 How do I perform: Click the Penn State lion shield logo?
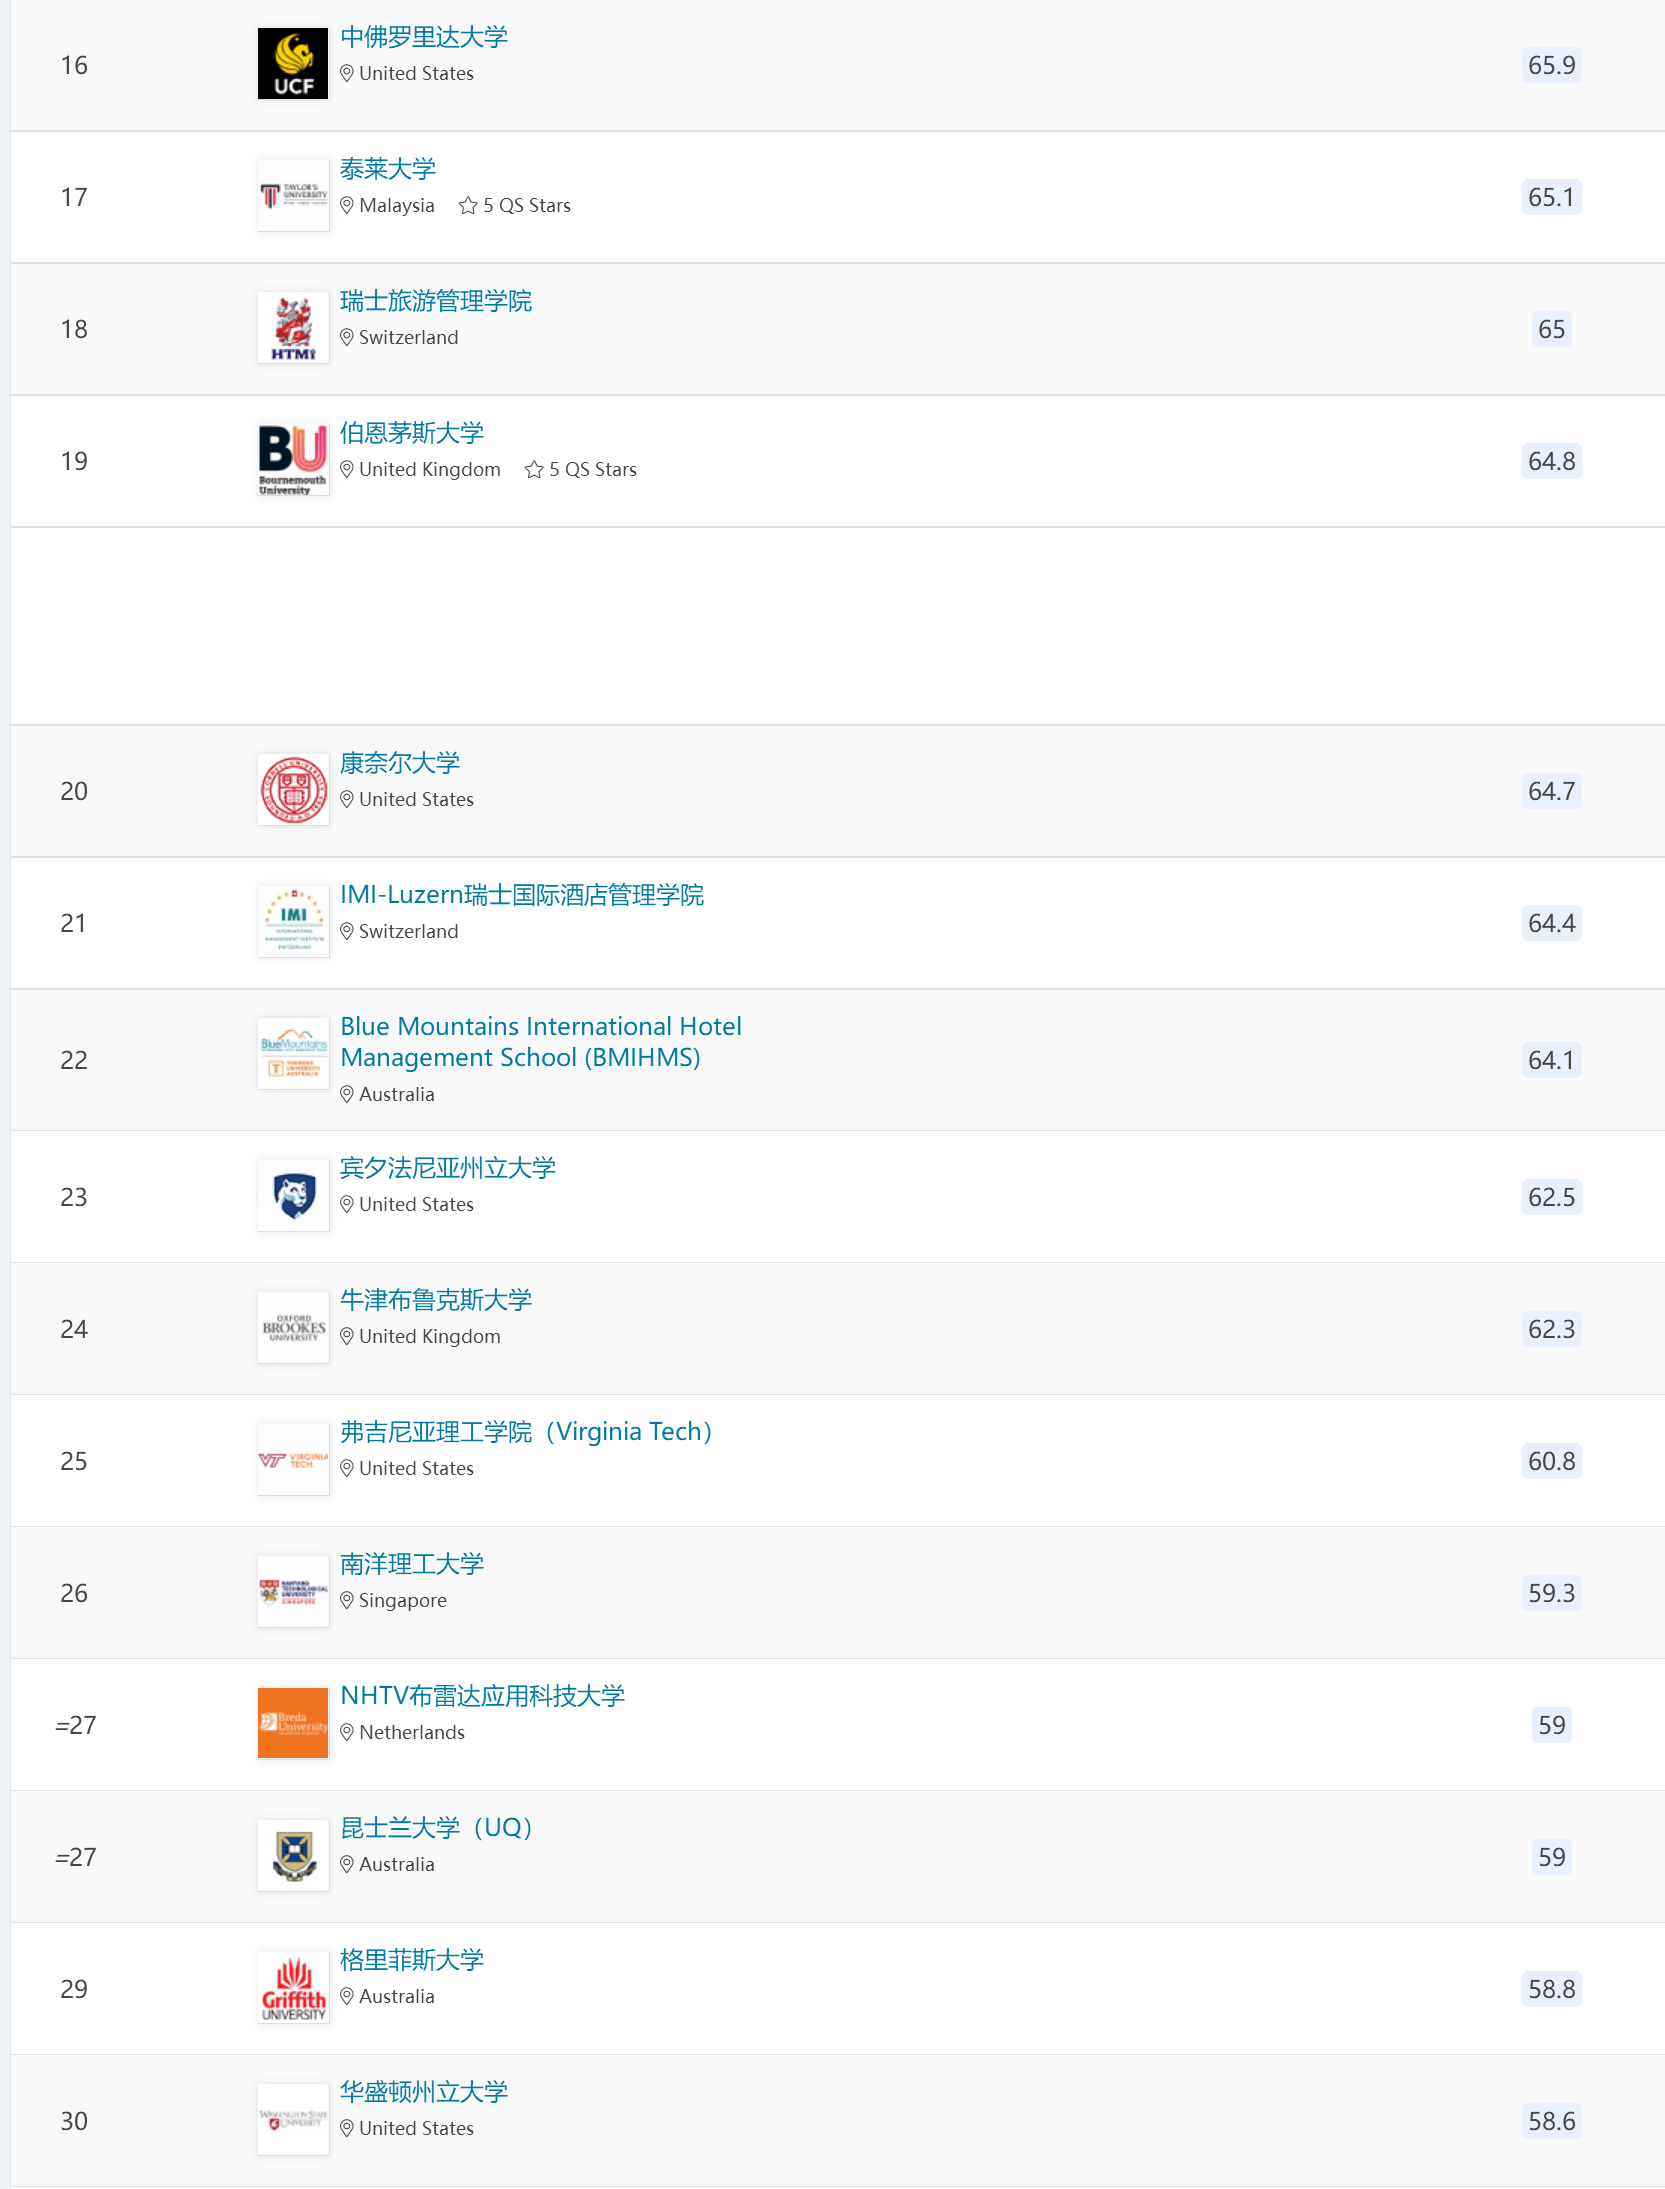[292, 1196]
